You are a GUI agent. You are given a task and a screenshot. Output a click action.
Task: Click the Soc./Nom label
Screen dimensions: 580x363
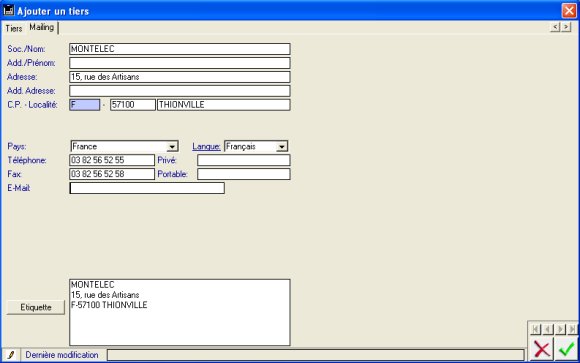point(26,49)
